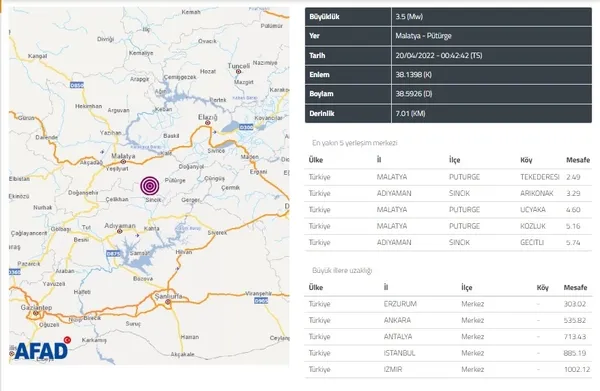The image size is (600, 391).
Task: Click the TEKEDERESI village cell
Action: point(540,177)
